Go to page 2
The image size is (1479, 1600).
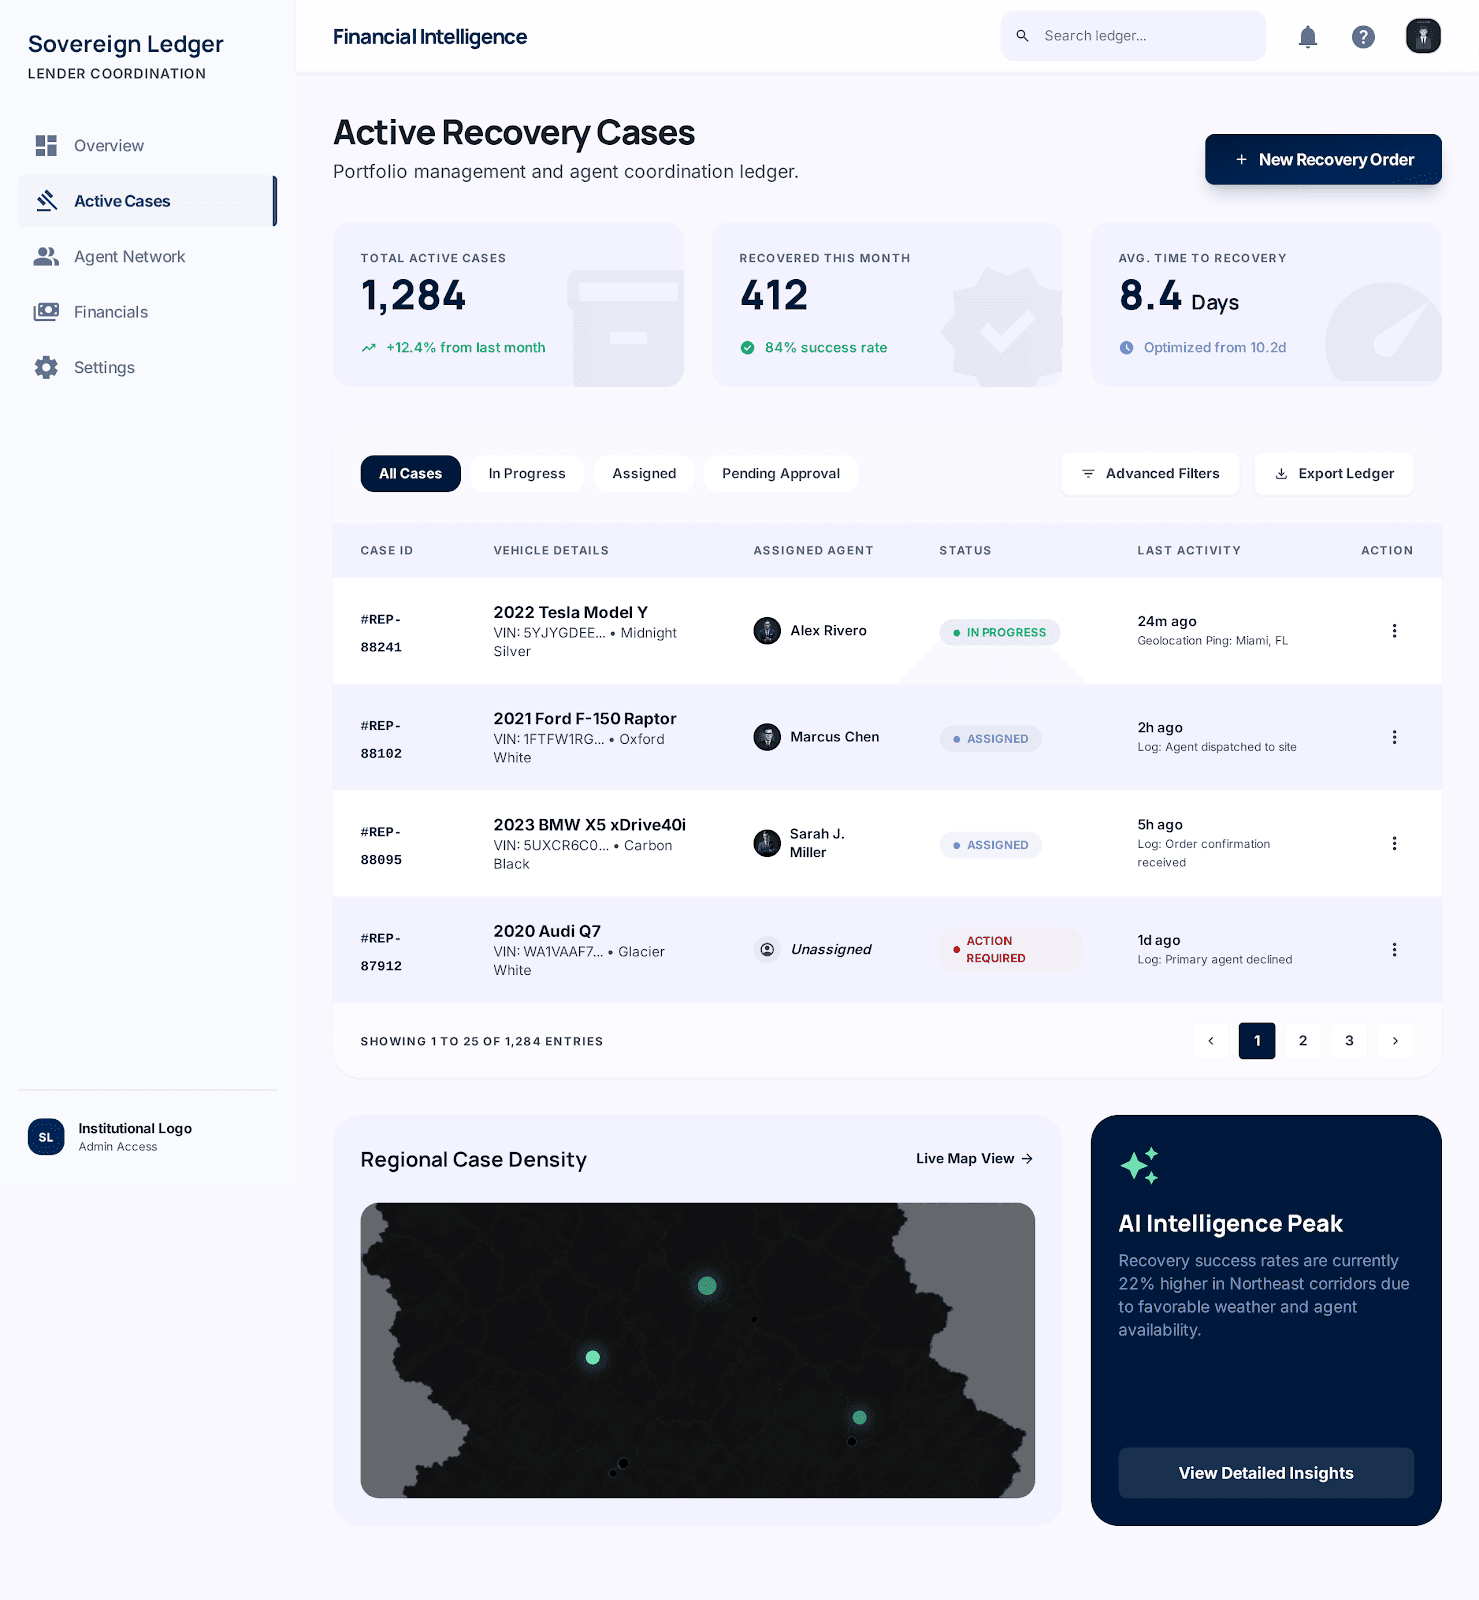(1303, 1041)
